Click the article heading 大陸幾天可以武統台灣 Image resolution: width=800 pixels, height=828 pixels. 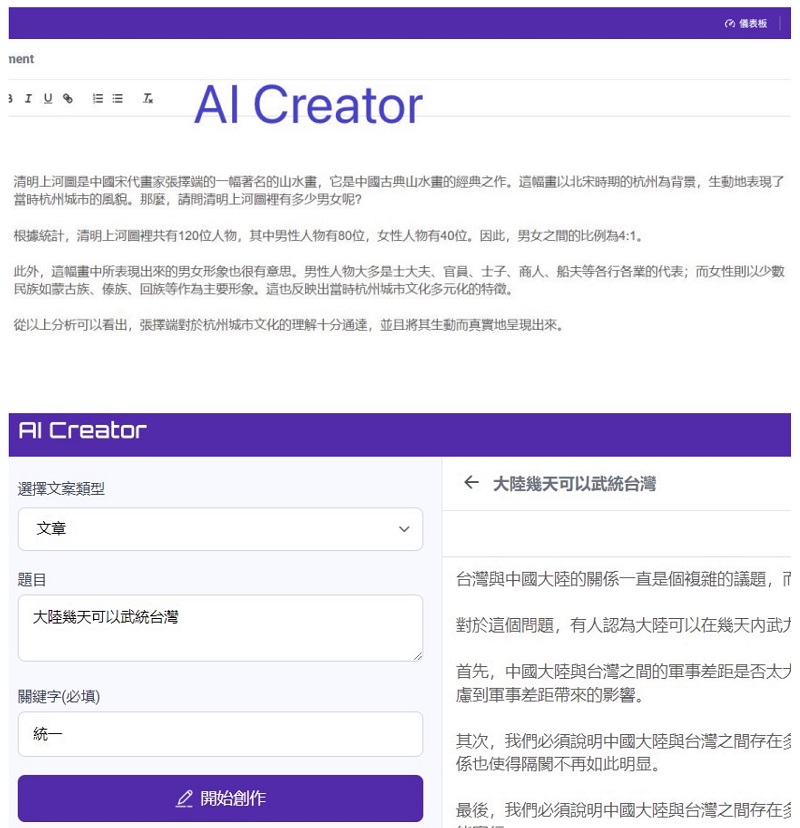[x=574, y=484]
